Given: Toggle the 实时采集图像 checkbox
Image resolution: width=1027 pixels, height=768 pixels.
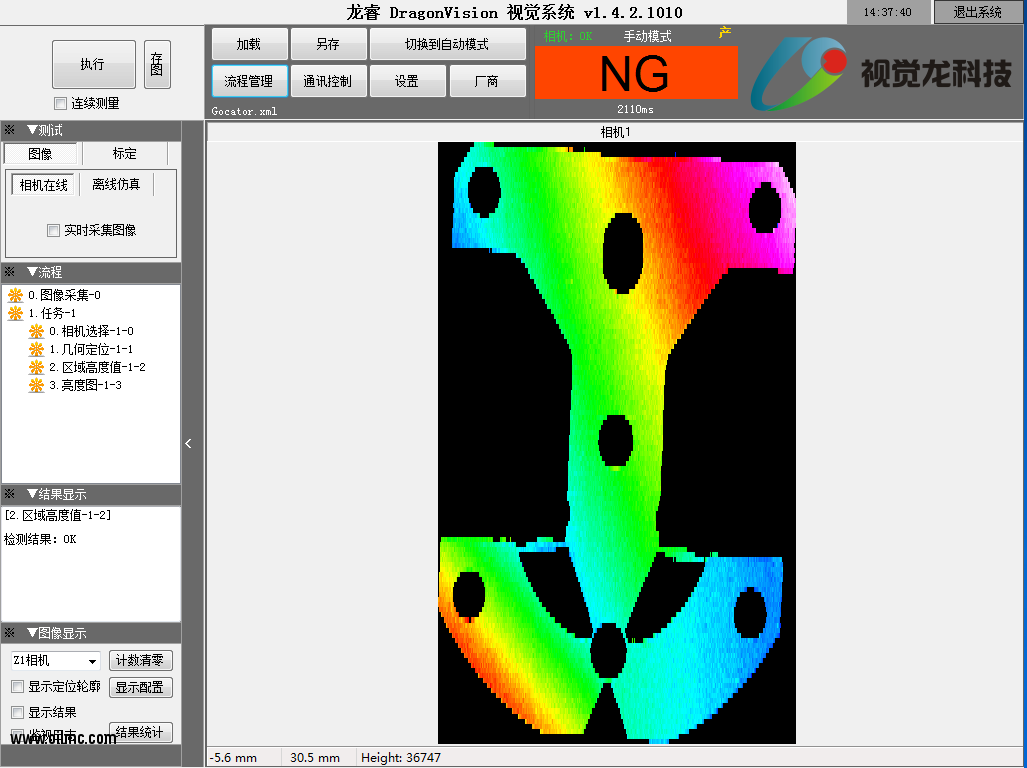Looking at the screenshot, I should tap(54, 231).
